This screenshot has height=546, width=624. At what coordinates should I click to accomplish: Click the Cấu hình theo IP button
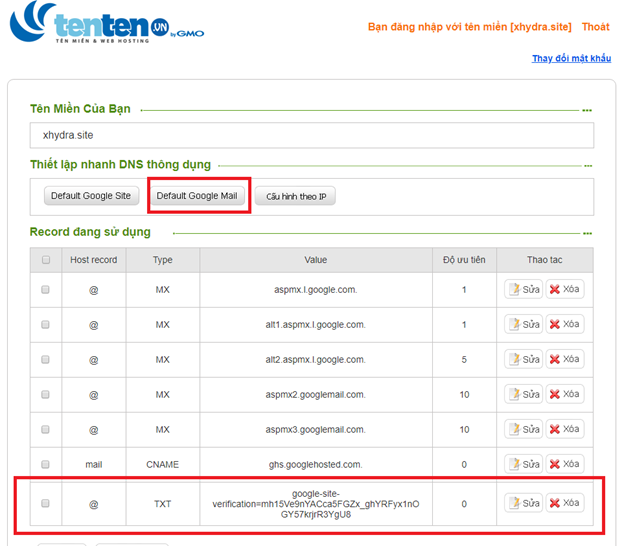click(x=295, y=197)
